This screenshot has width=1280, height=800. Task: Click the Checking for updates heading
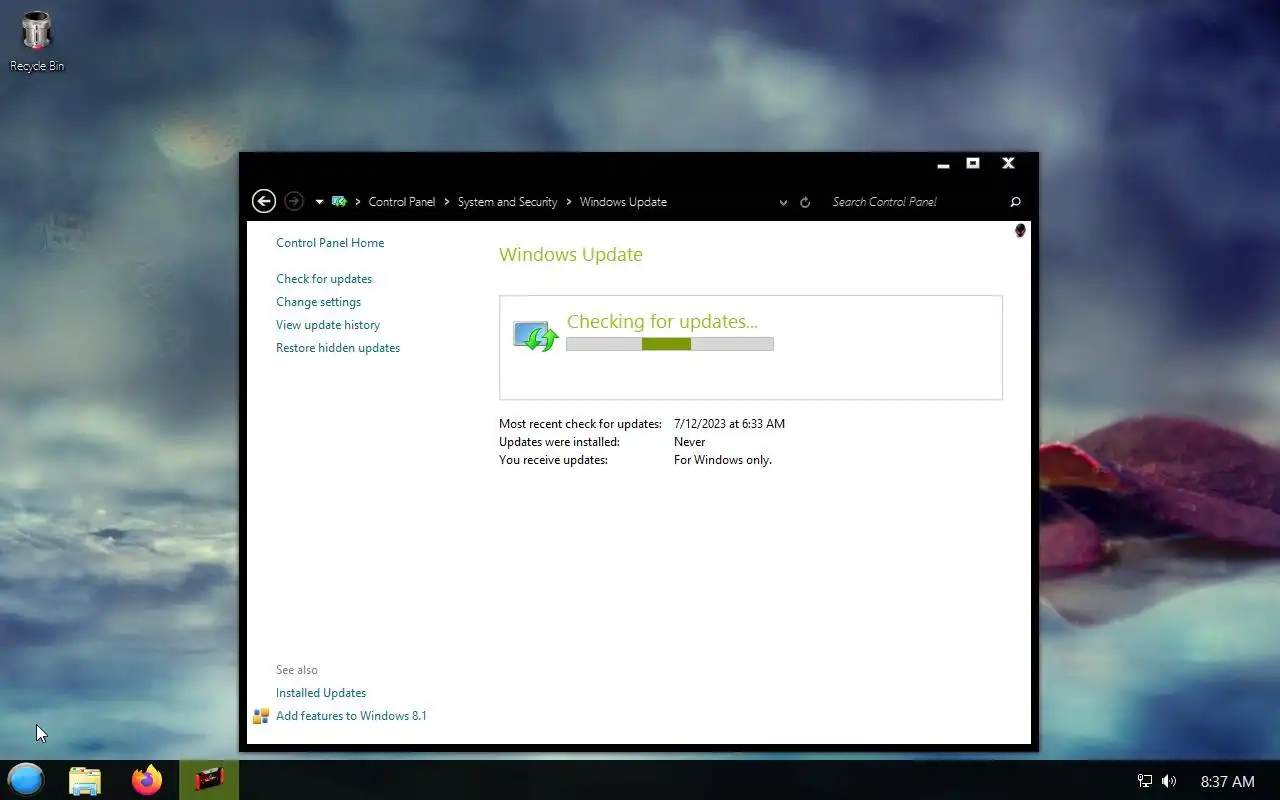(x=662, y=321)
